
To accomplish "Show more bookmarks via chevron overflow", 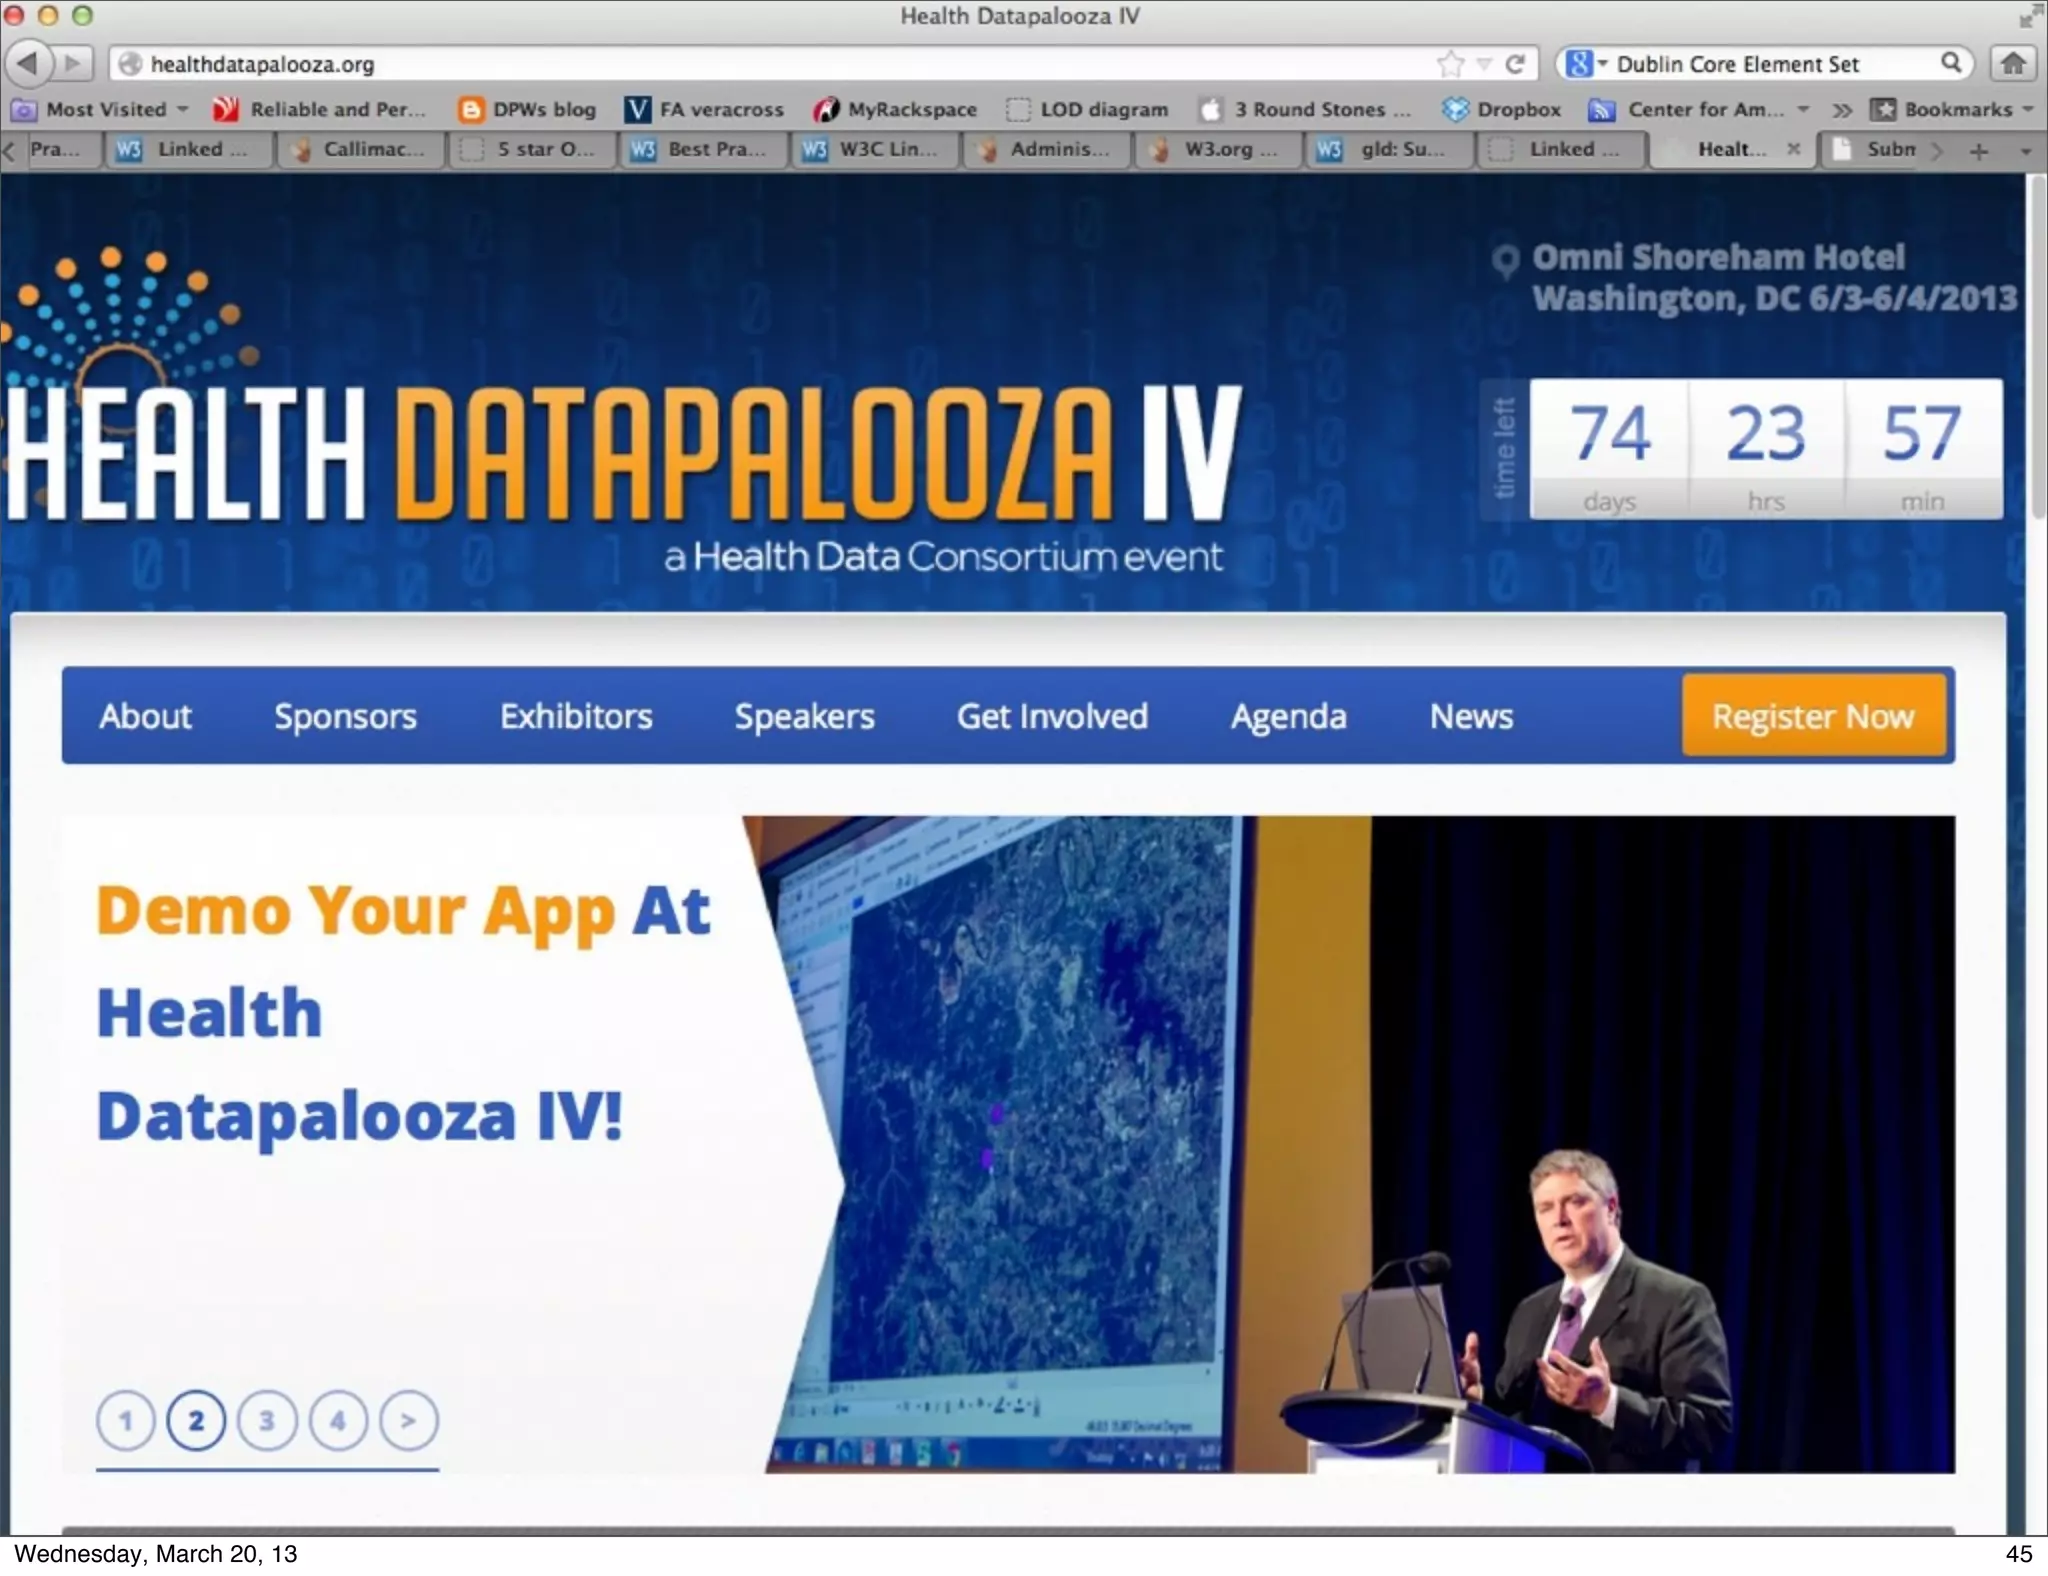I will click(1842, 109).
